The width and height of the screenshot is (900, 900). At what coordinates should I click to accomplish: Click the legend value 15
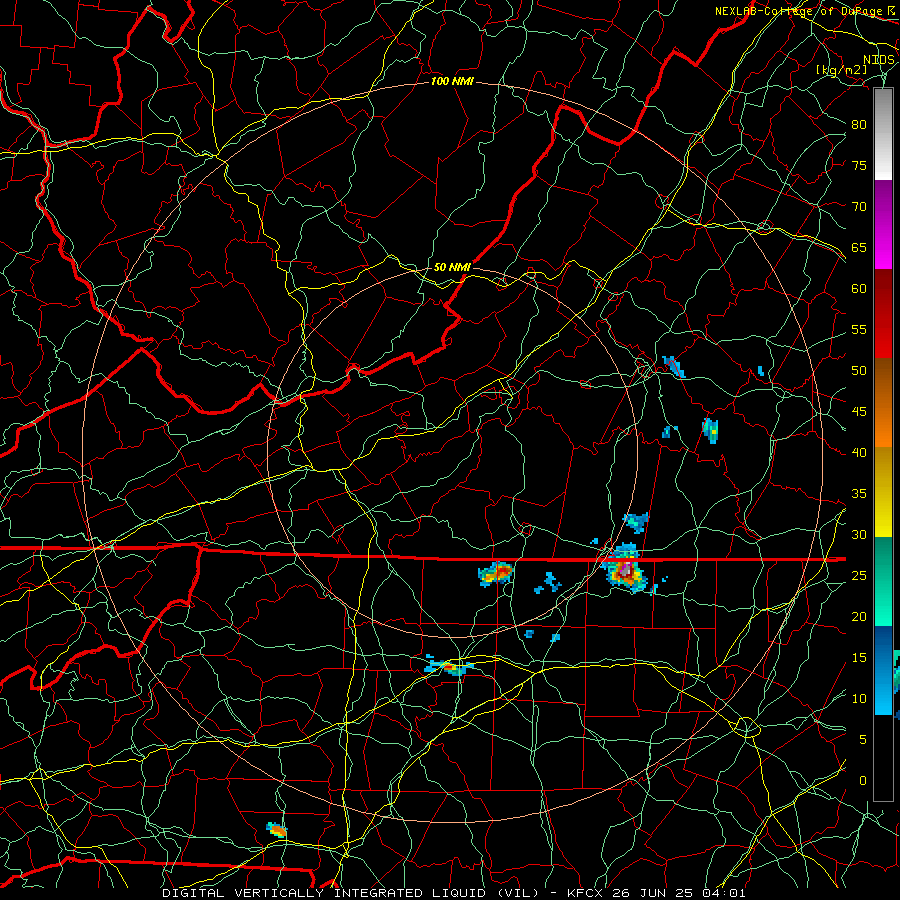point(859,658)
